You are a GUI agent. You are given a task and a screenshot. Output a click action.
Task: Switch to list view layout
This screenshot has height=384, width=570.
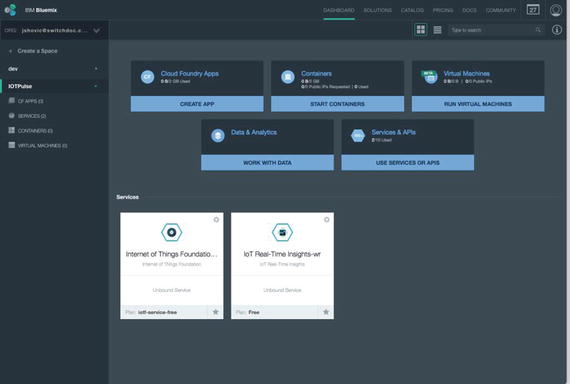pyautogui.click(x=437, y=30)
